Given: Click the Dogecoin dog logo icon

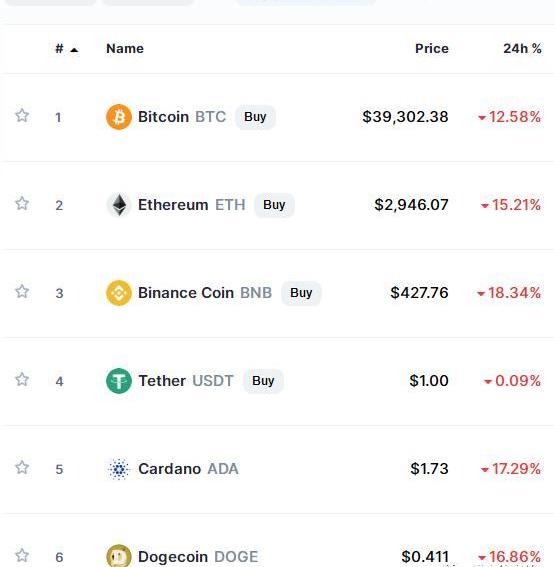Looking at the screenshot, I should click(119, 556).
